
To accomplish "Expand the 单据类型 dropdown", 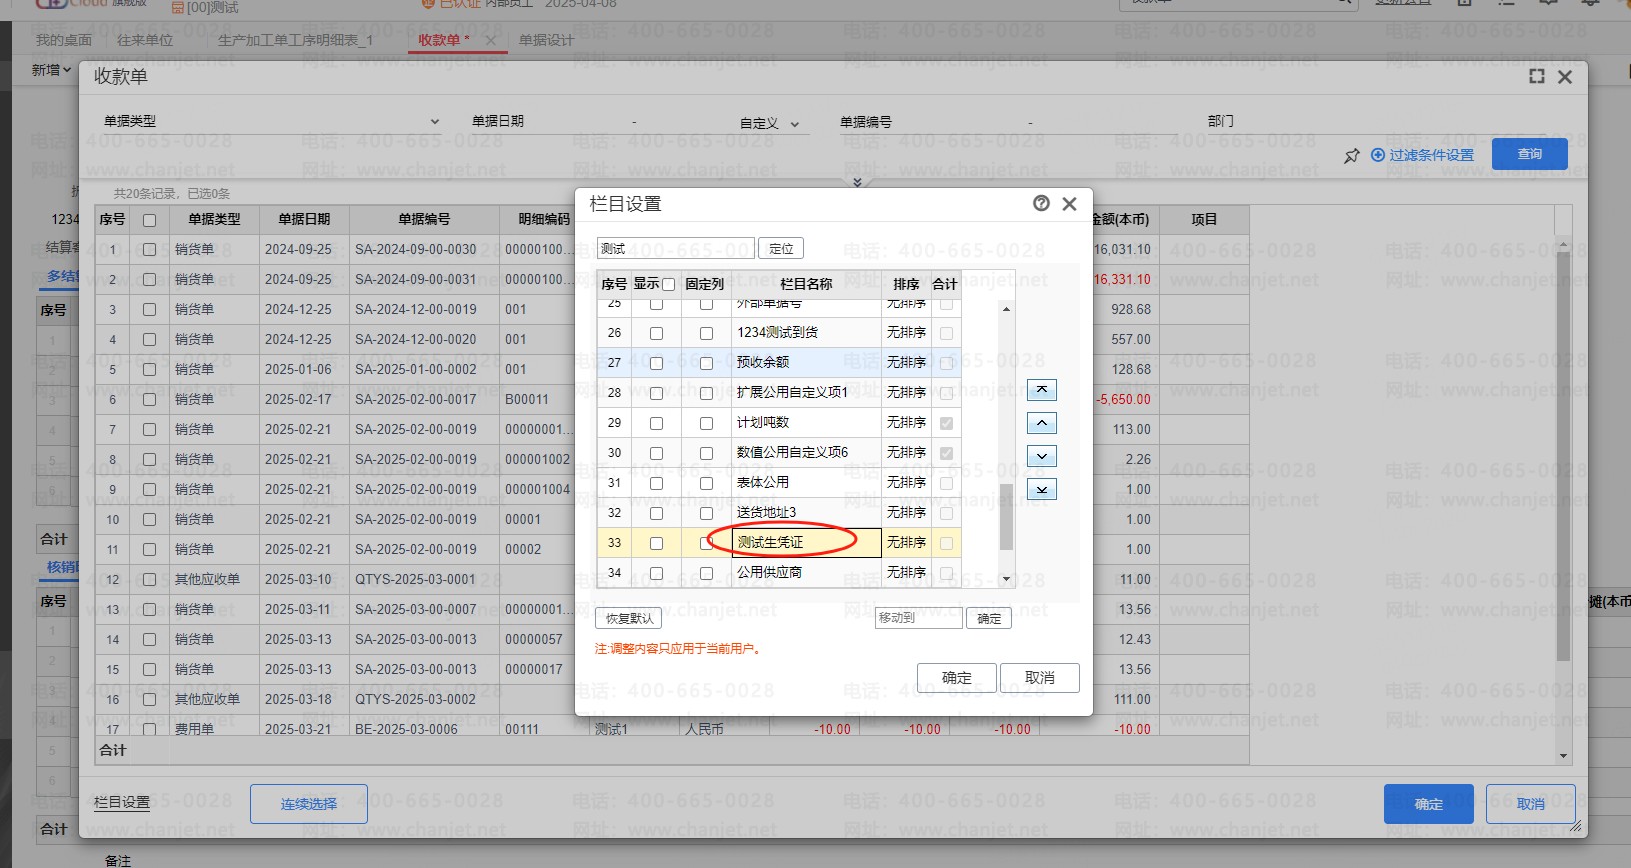I will pyautogui.click(x=435, y=122).
